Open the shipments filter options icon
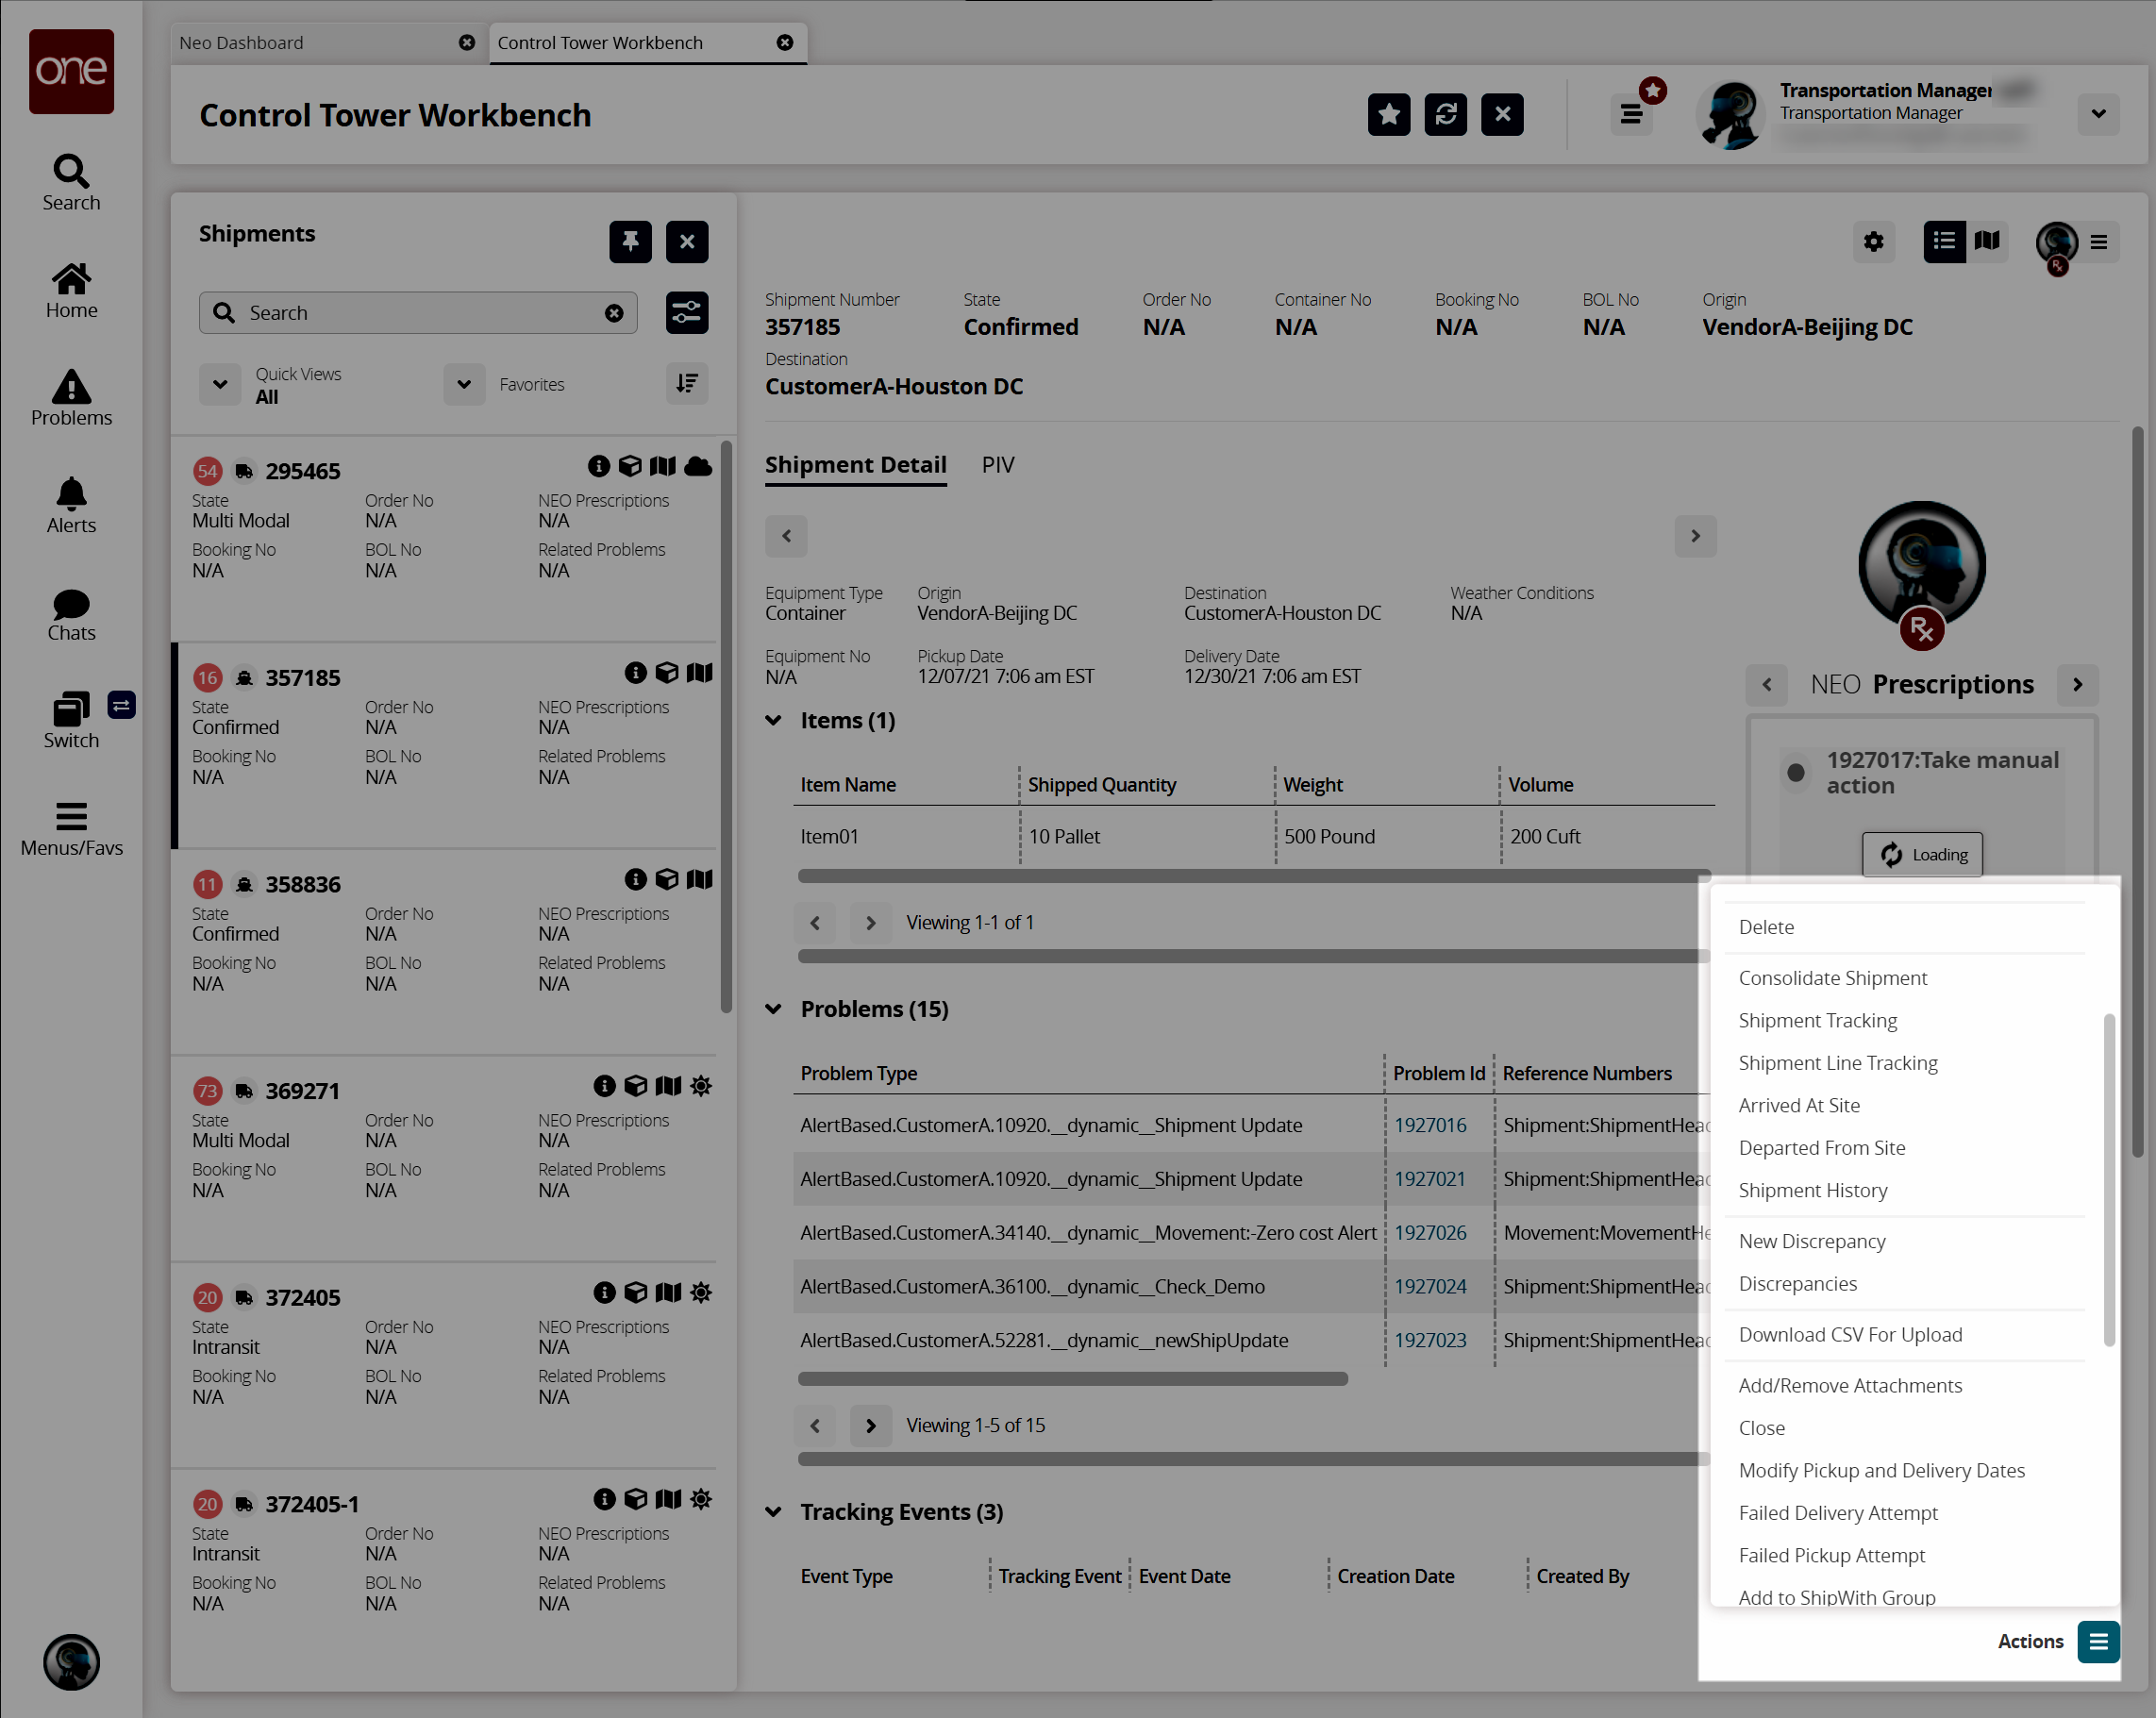The height and width of the screenshot is (1718, 2156). tap(687, 313)
